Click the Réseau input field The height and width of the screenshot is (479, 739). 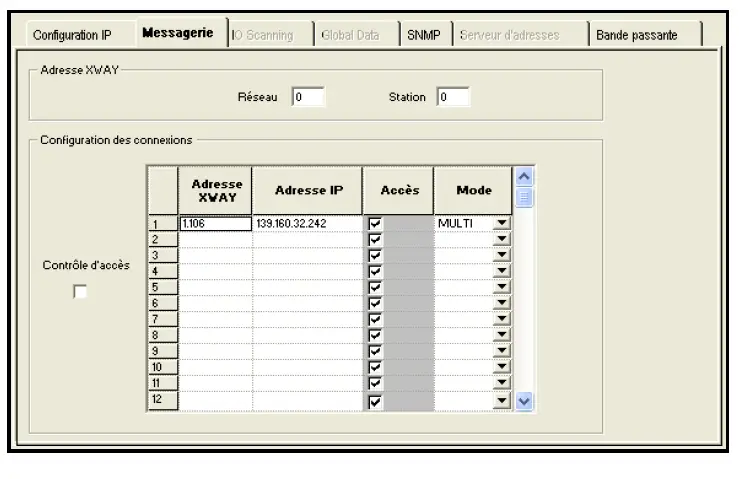(308, 97)
